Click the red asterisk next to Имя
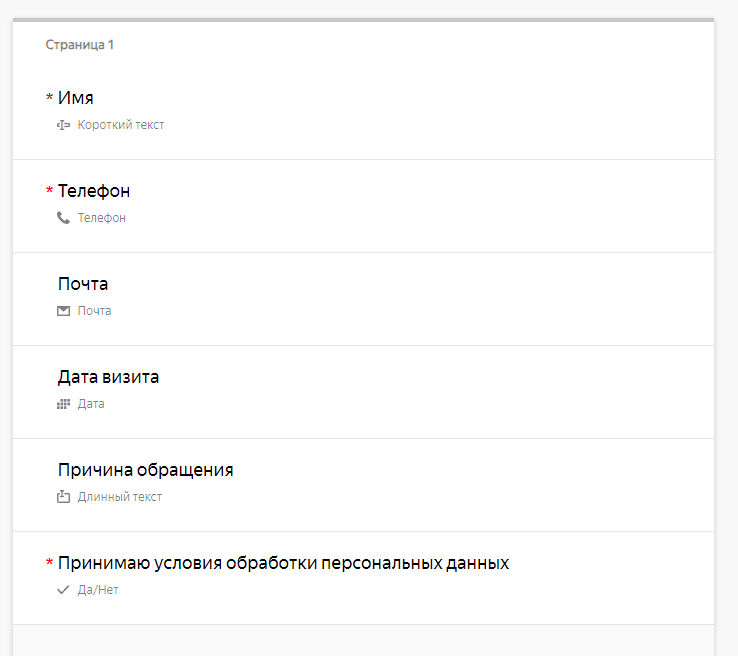The image size is (738, 656). (x=50, y=98)
